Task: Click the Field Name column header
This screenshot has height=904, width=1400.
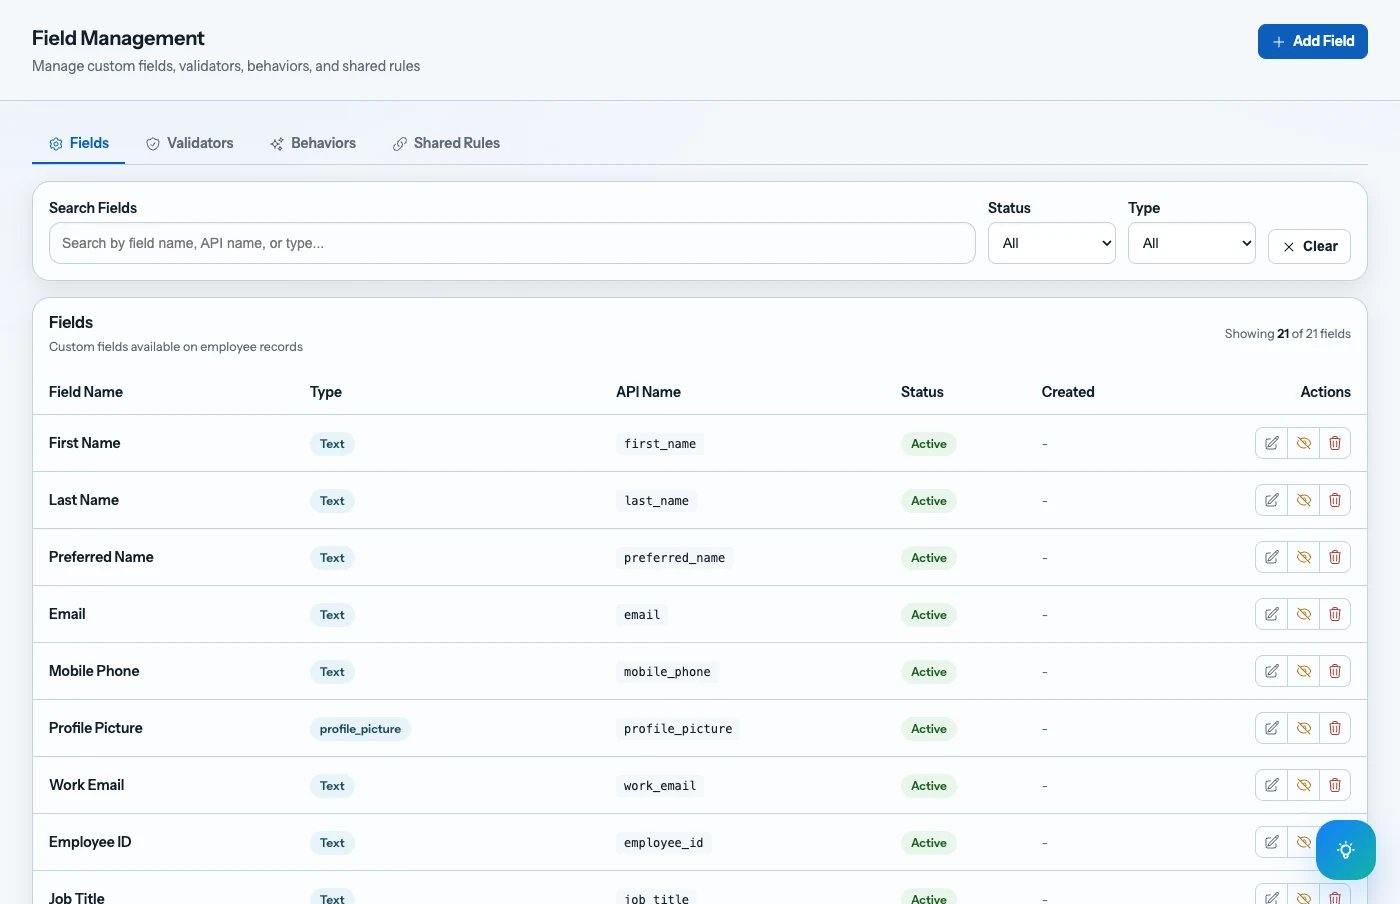Action: click(x=86, y=392)
